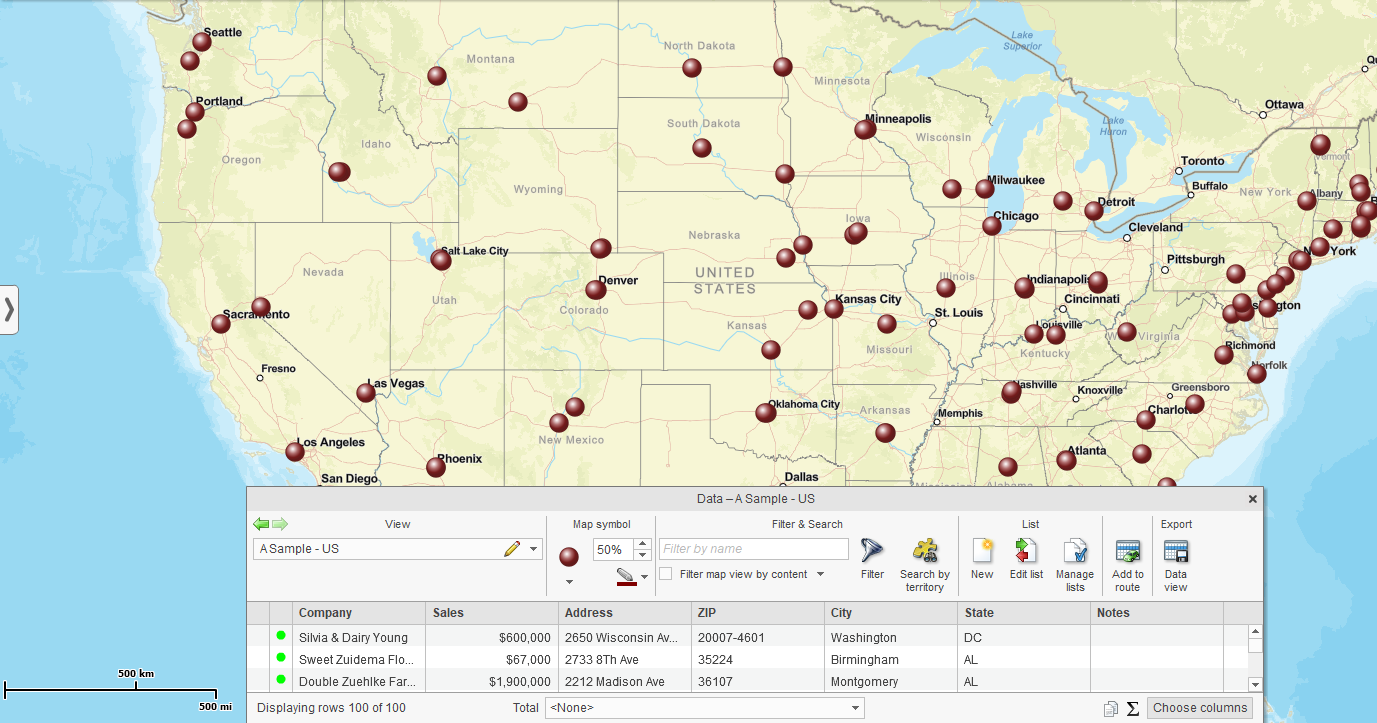Screen dimensions: 1377x723
Task: Click the symbol color paint icon
Action: click(627, 576)
